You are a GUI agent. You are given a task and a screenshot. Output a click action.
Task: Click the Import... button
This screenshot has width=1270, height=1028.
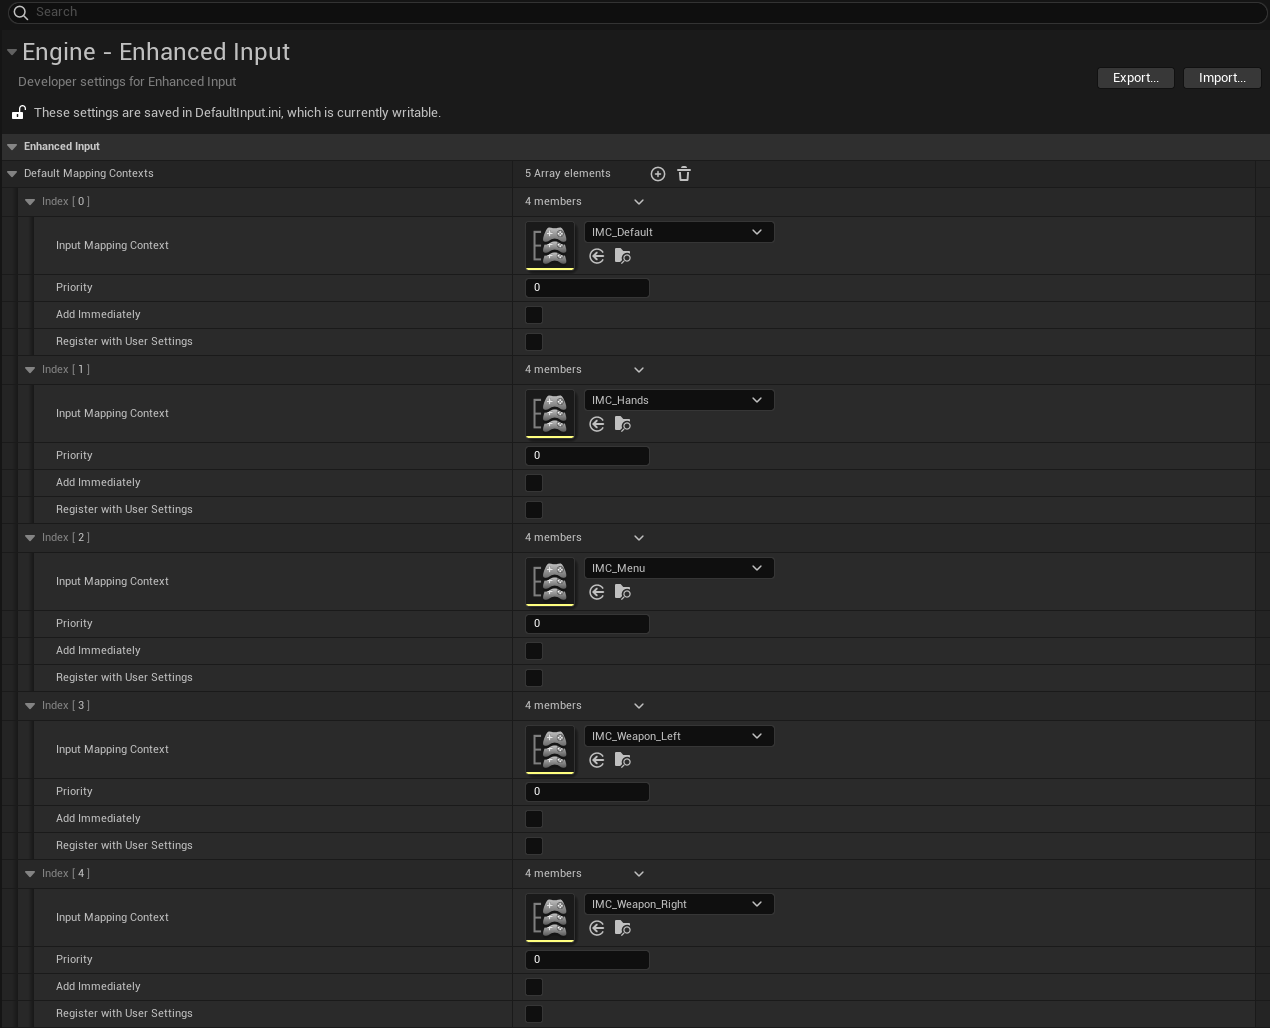tap(1222, 78)
